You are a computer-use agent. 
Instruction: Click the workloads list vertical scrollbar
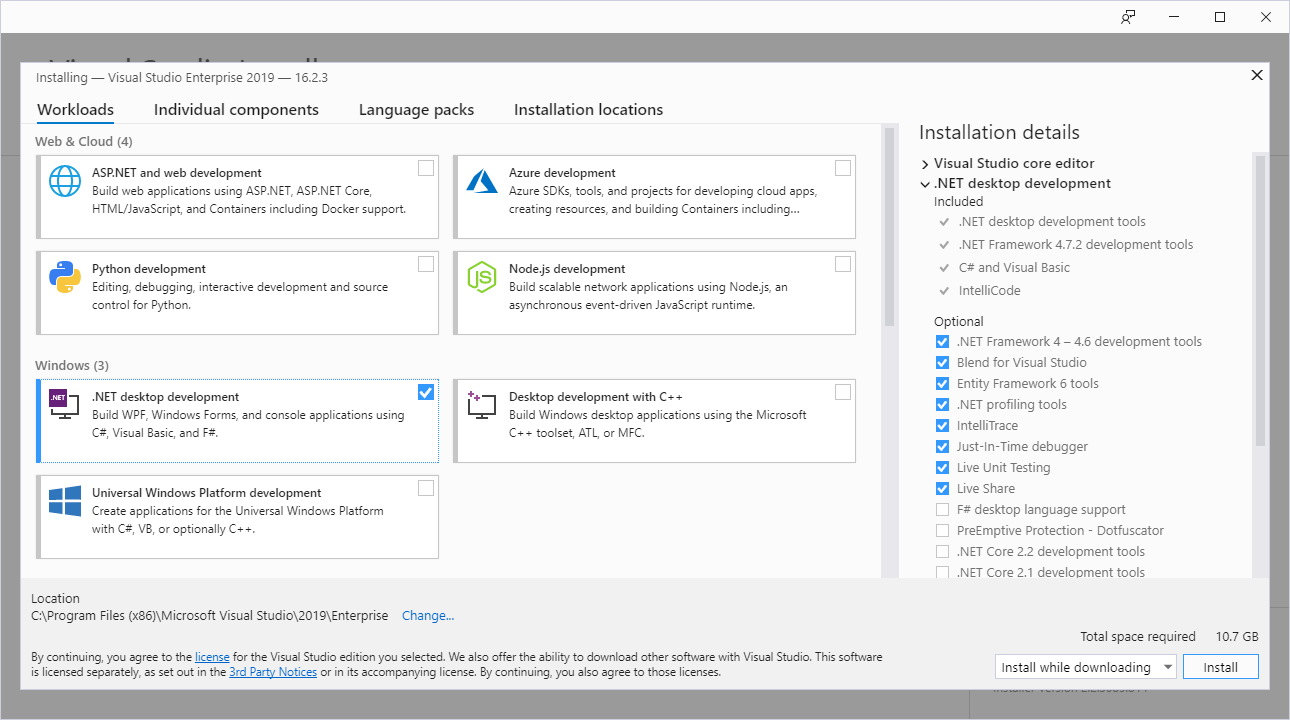(889, 227)
